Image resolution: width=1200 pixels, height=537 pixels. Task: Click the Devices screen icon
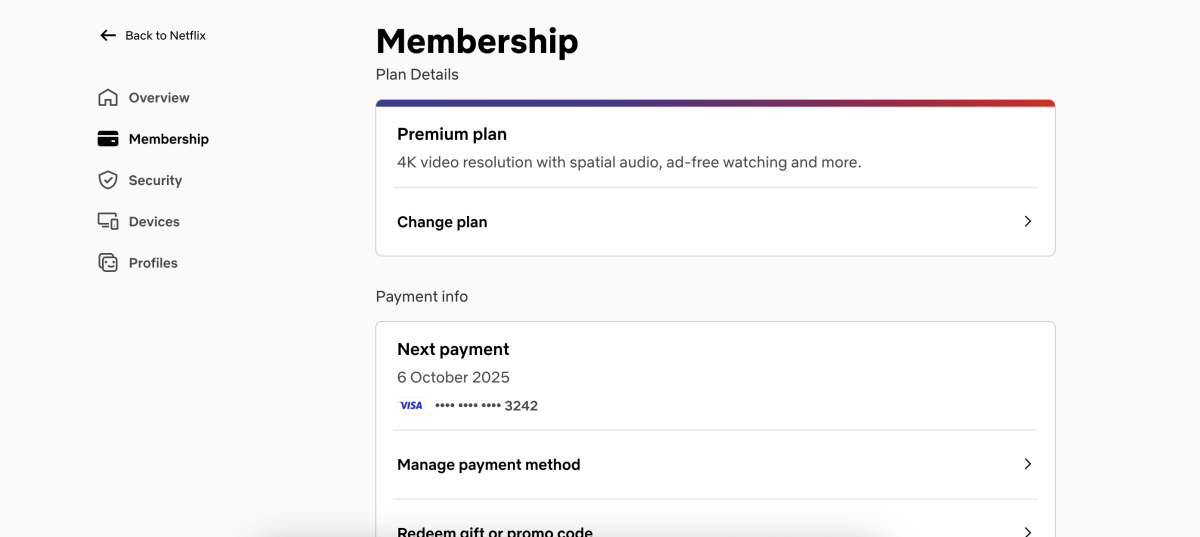point(108,222)
